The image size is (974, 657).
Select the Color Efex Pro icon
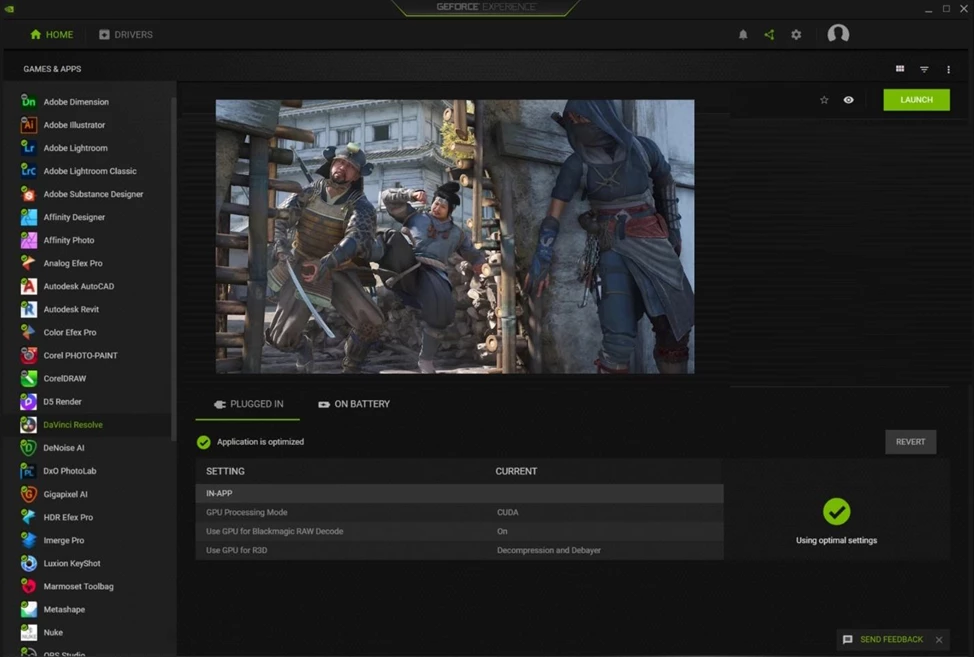(x=29, y=332)
